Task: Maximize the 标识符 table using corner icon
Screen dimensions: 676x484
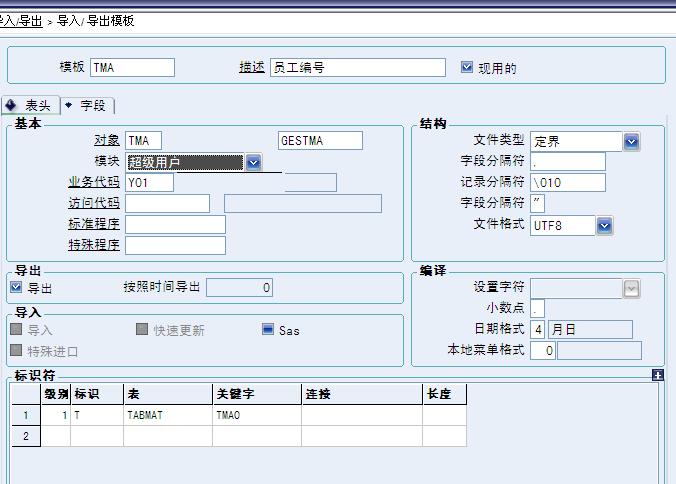Action: (x=657, y=375)
